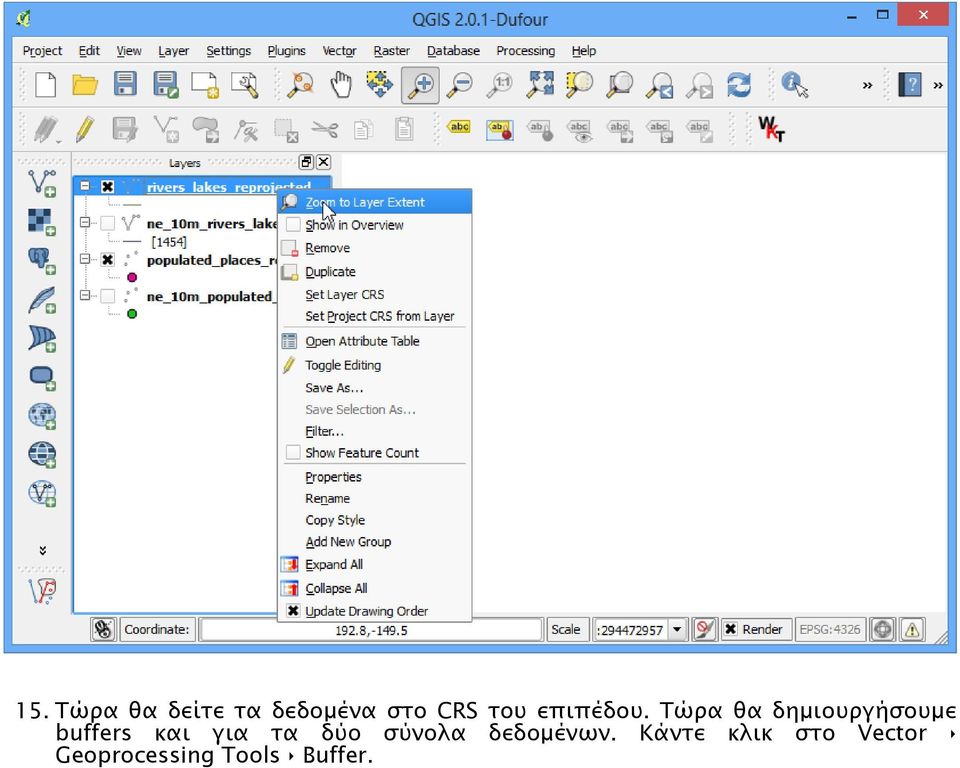Click the Save As floppy icon with pencil

pyautogui.click(x=165, y=85)
